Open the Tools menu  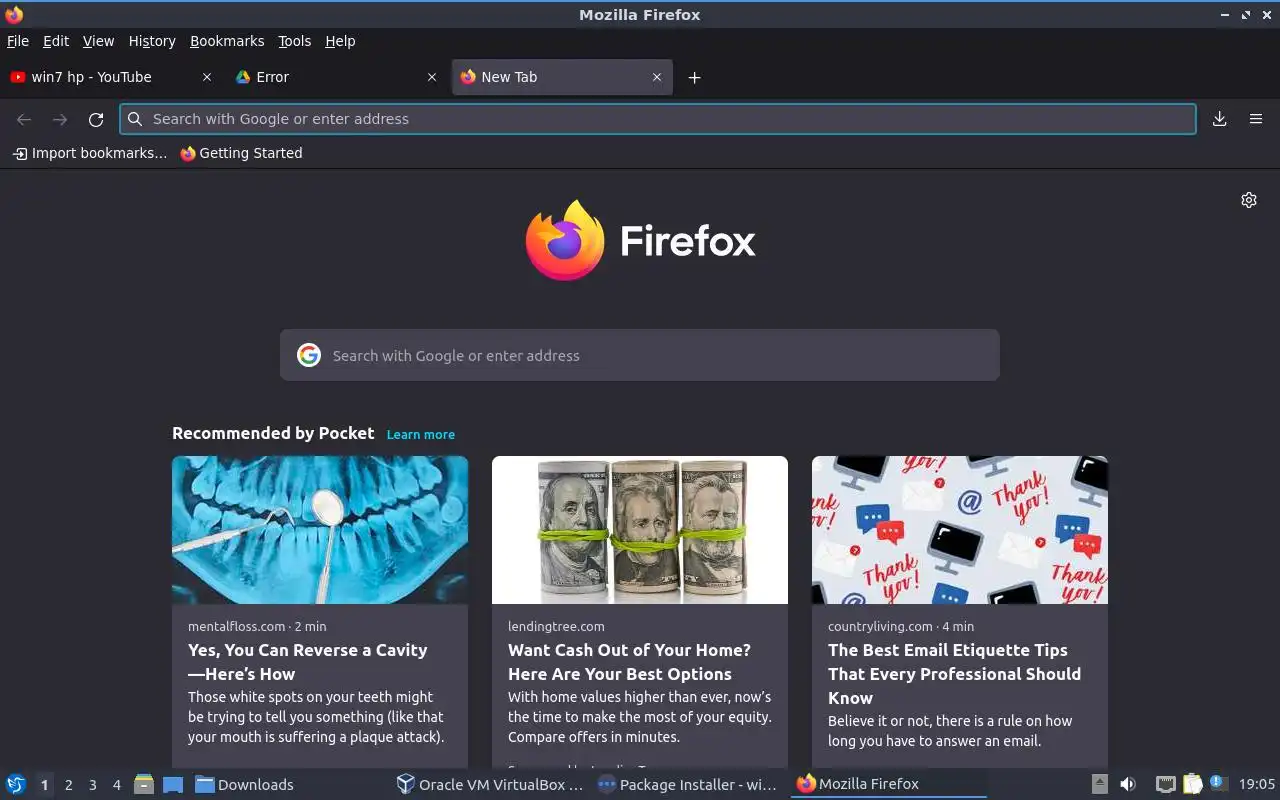pyautogui.click(x=295, y=41)
